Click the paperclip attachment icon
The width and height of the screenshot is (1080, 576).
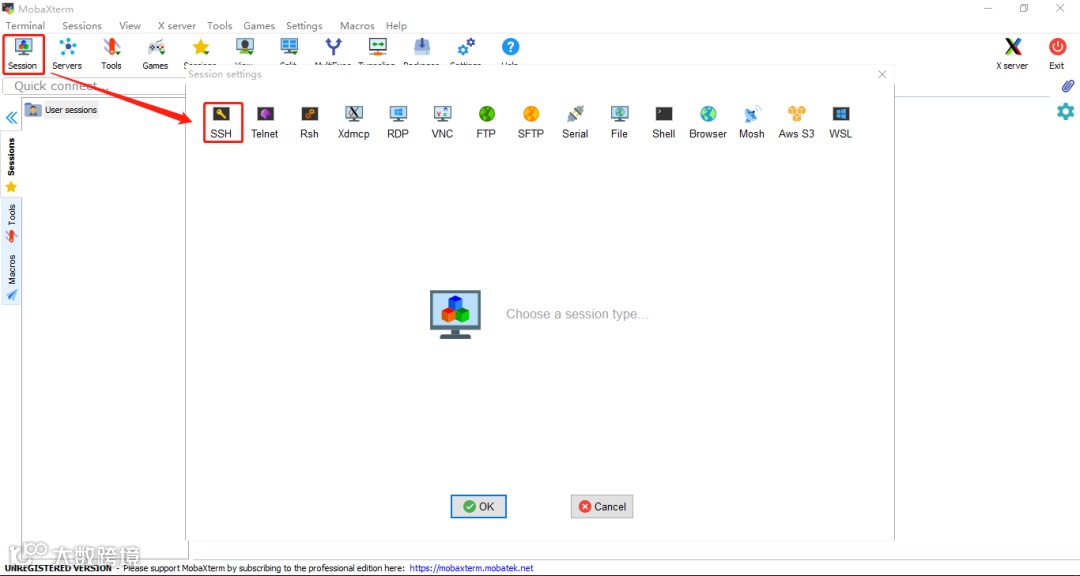coord(1066,87)
